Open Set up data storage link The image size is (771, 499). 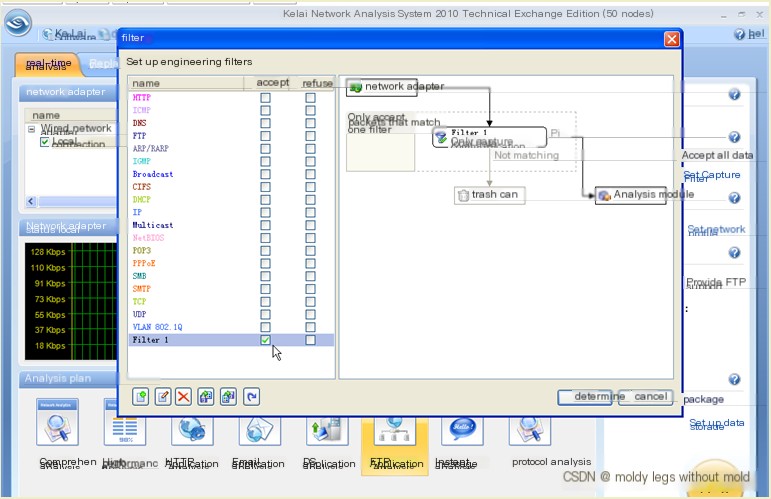coord(716,424)
